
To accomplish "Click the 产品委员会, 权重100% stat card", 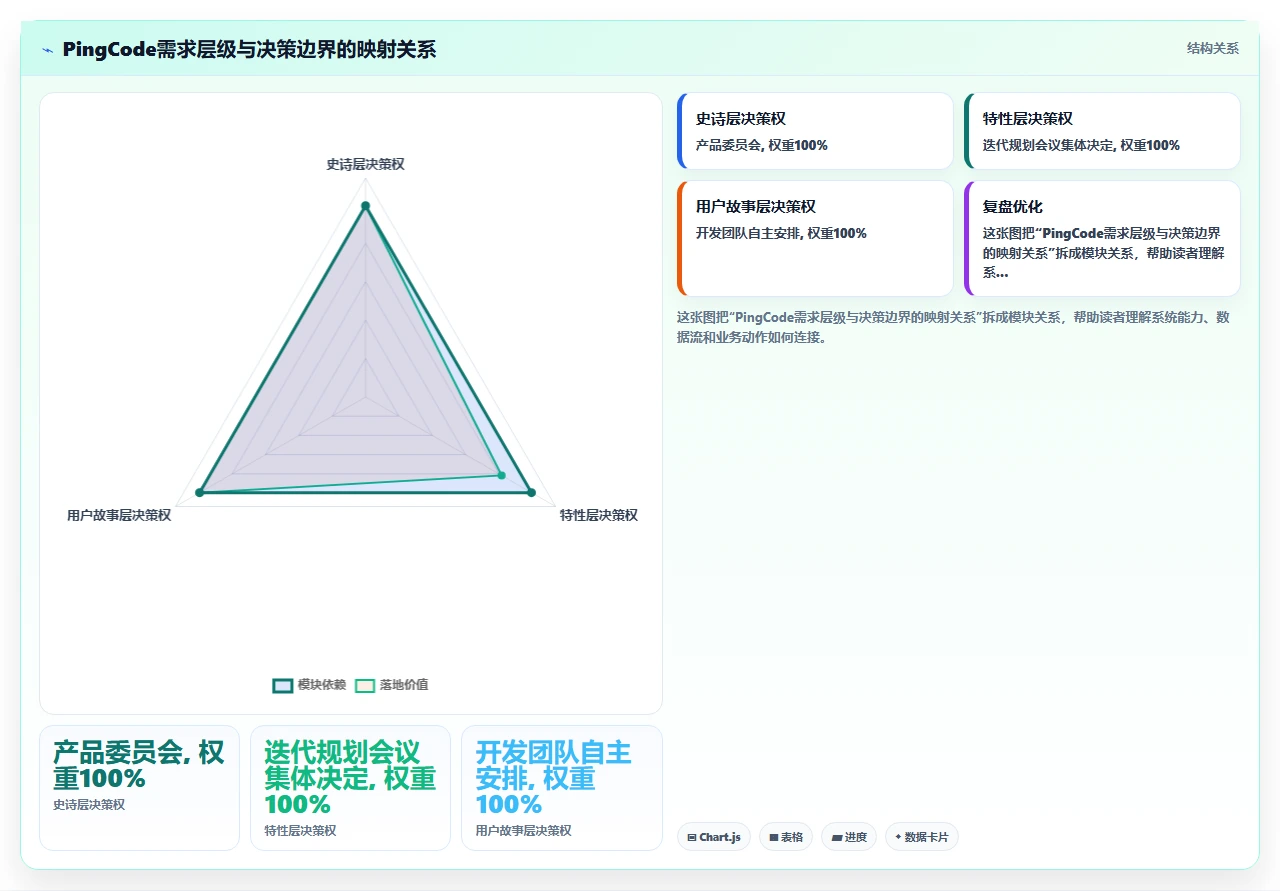I will pos(139,788).
